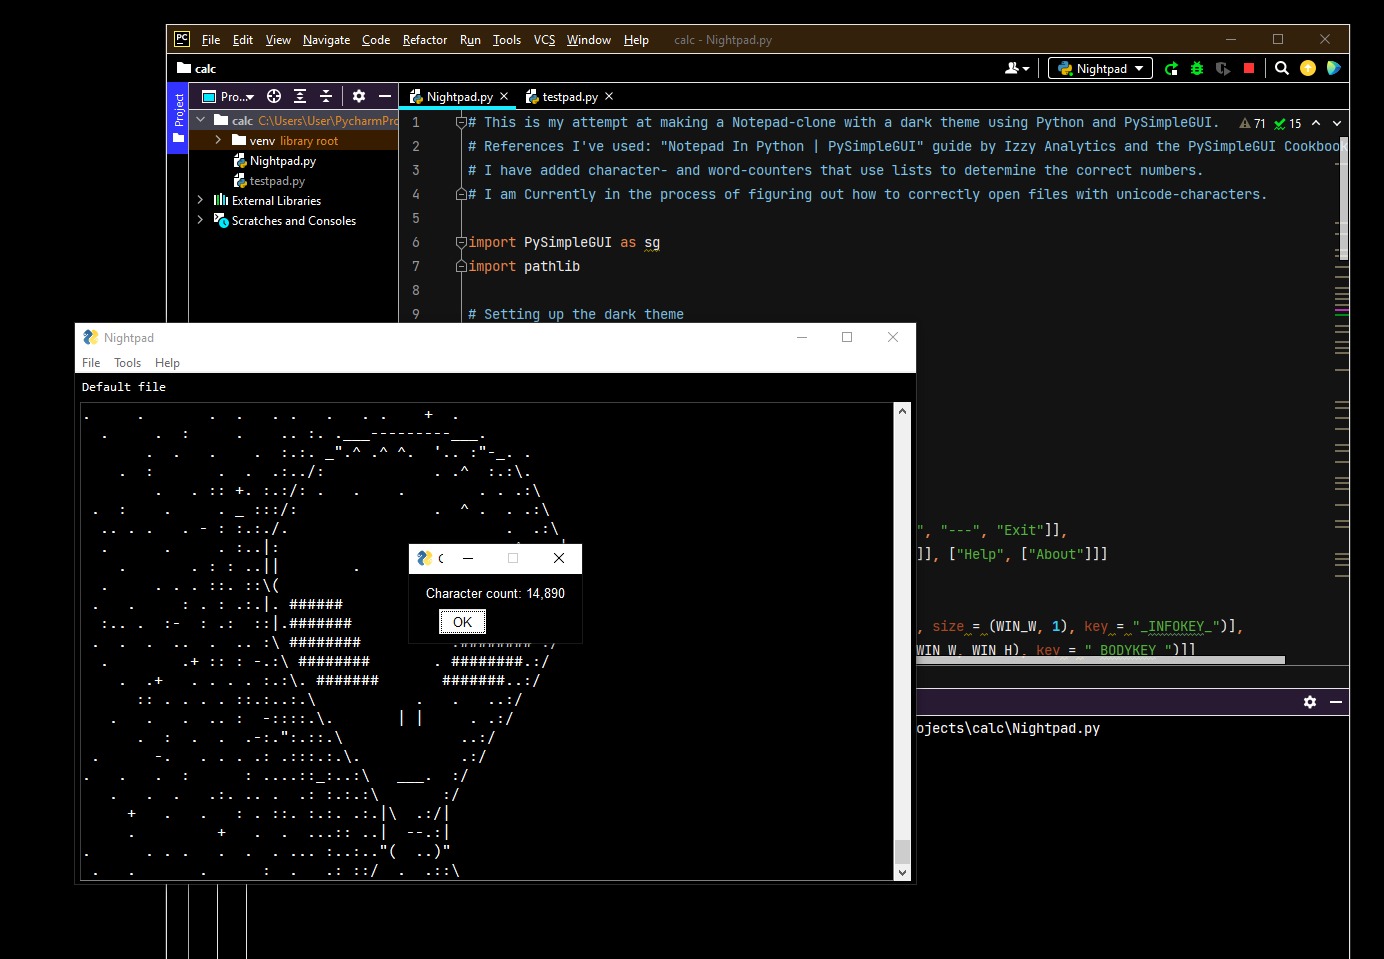Open Run panel settings gear
Screen dimensions: 1384x959
(x=1310, y=702)
